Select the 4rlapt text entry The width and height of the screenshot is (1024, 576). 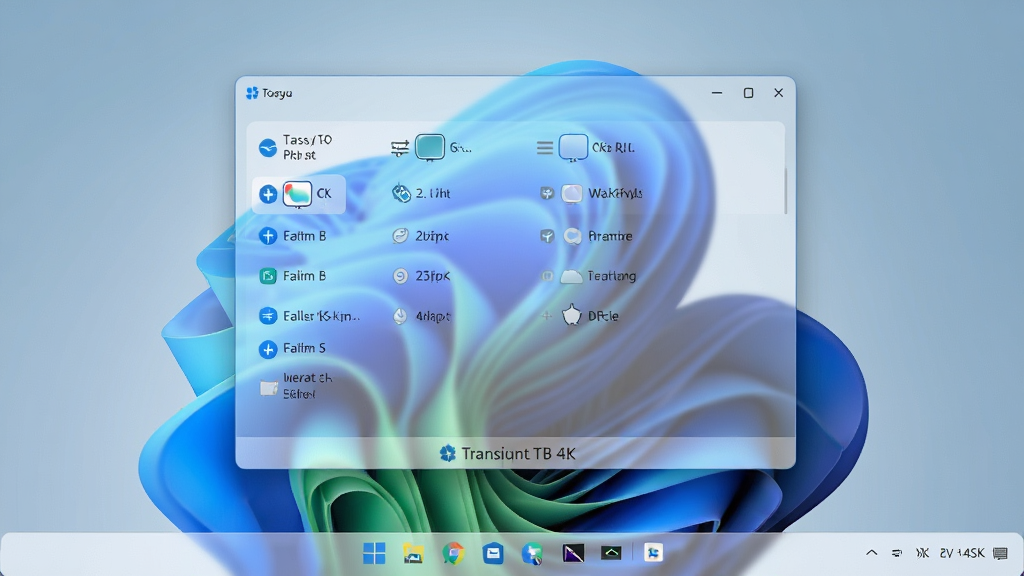tap(433, 316)
